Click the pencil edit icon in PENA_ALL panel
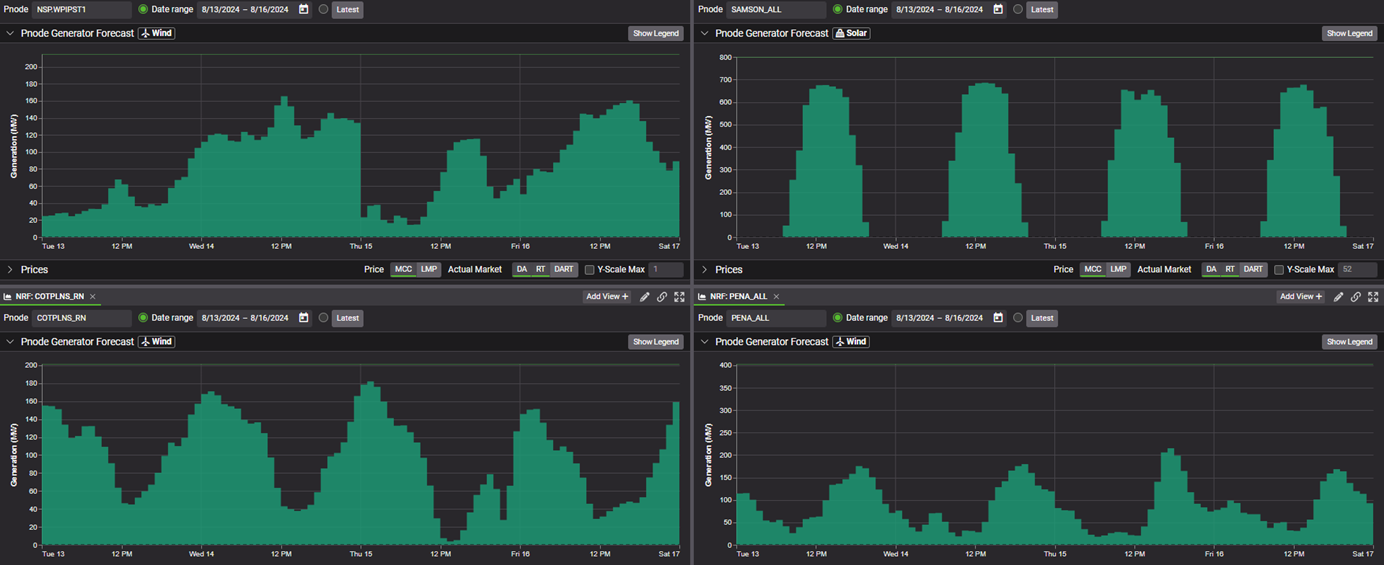 pyautogui.click(x=1339, y=297)
